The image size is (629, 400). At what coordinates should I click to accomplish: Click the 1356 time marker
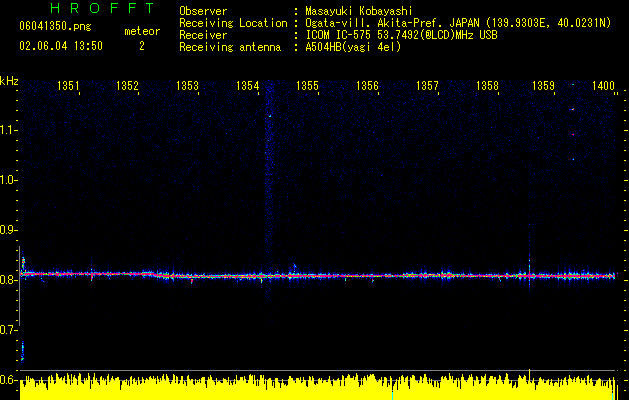(x=367, y=86)
